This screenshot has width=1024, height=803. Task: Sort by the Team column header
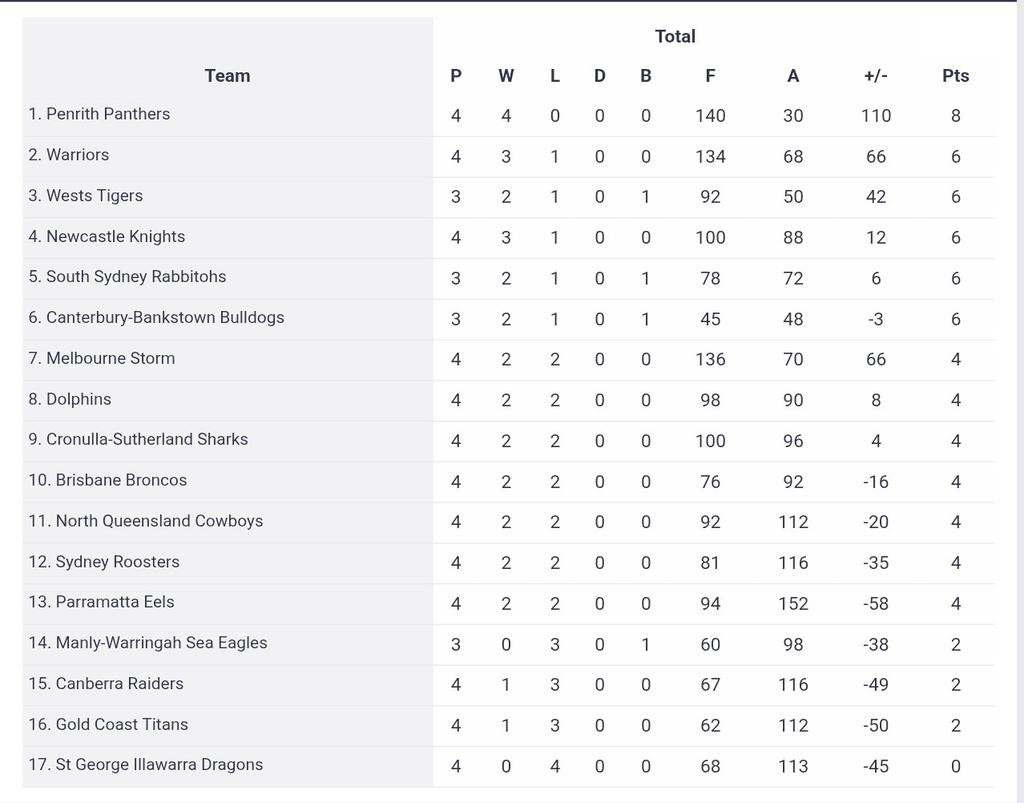coord(227,76)
